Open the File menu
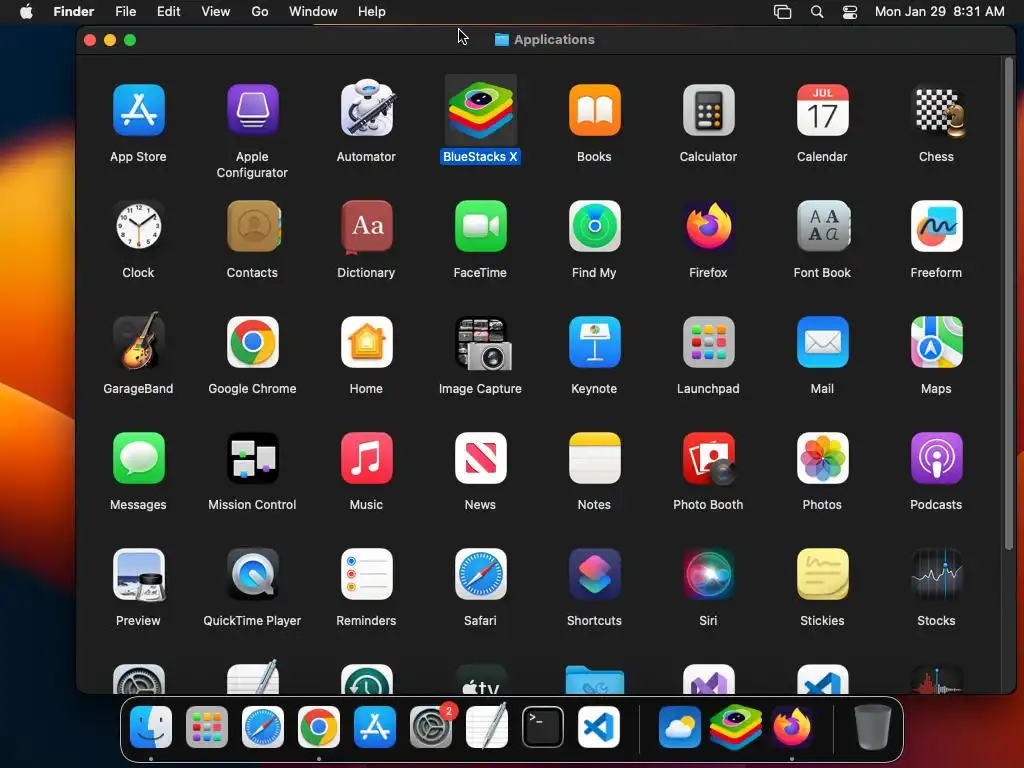 pos(125,12)
